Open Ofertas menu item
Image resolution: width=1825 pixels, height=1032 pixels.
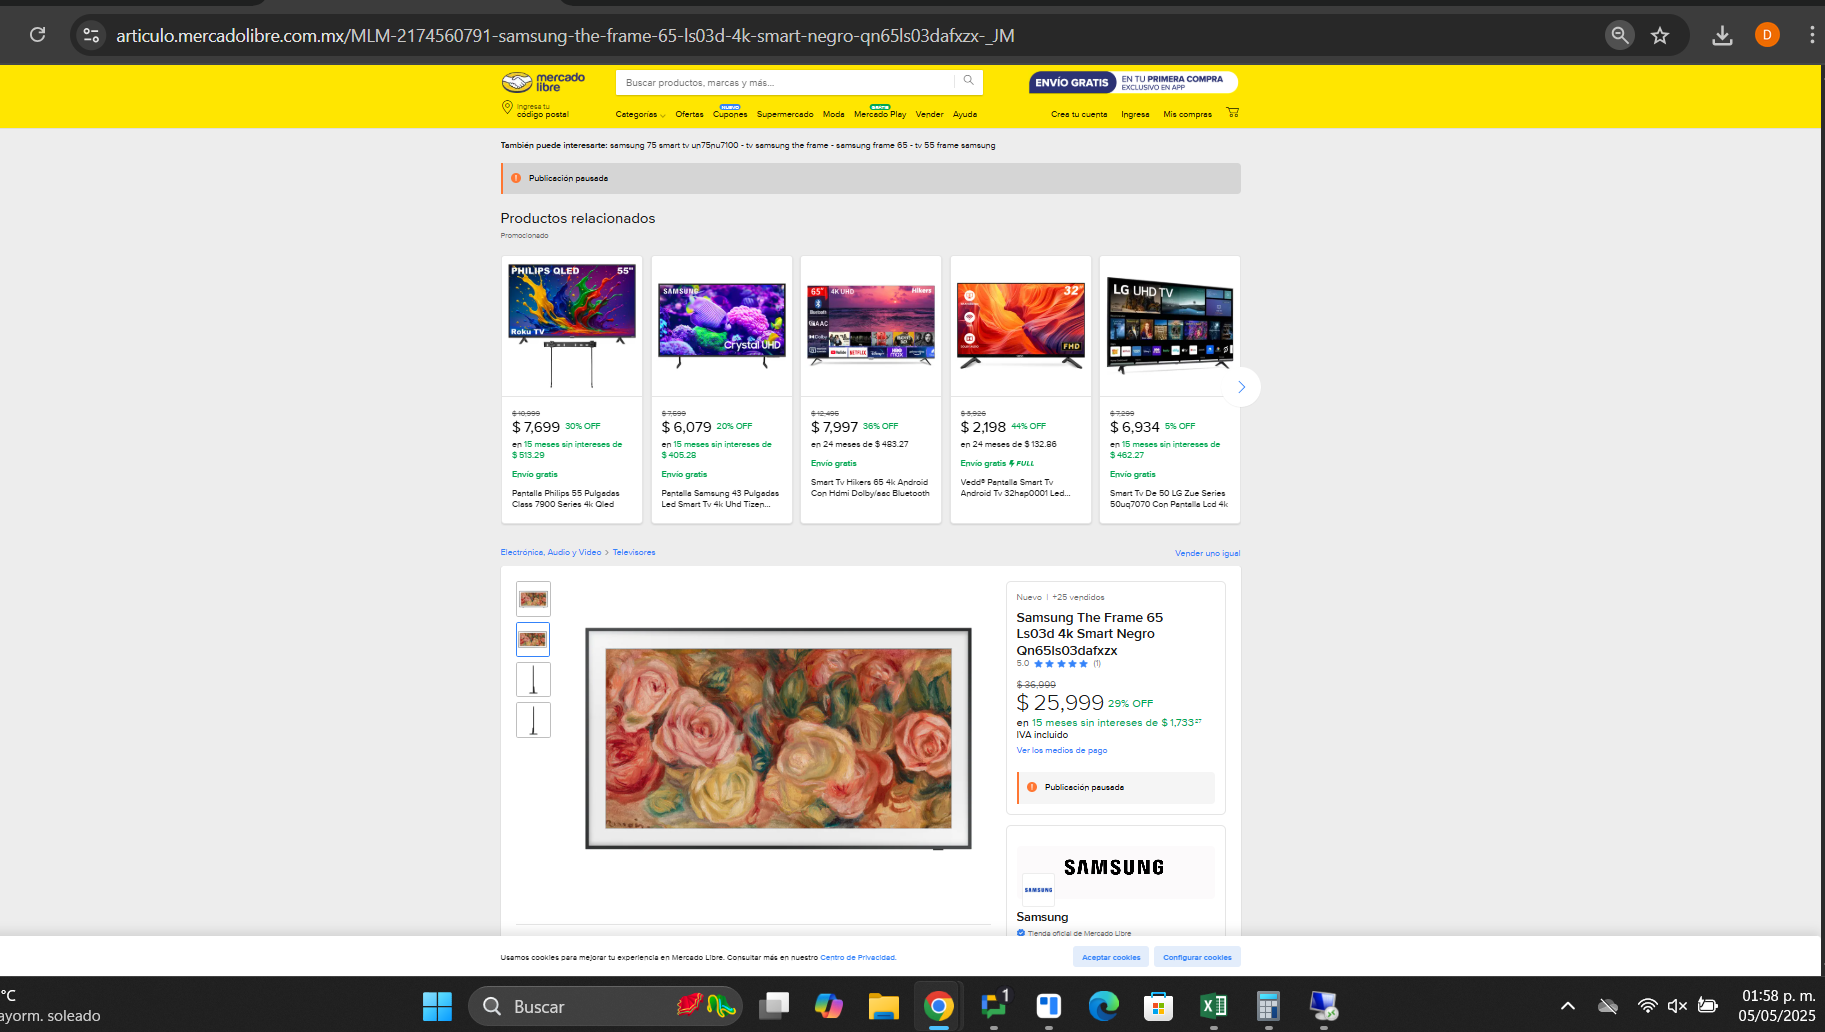(x=689, y=114)
